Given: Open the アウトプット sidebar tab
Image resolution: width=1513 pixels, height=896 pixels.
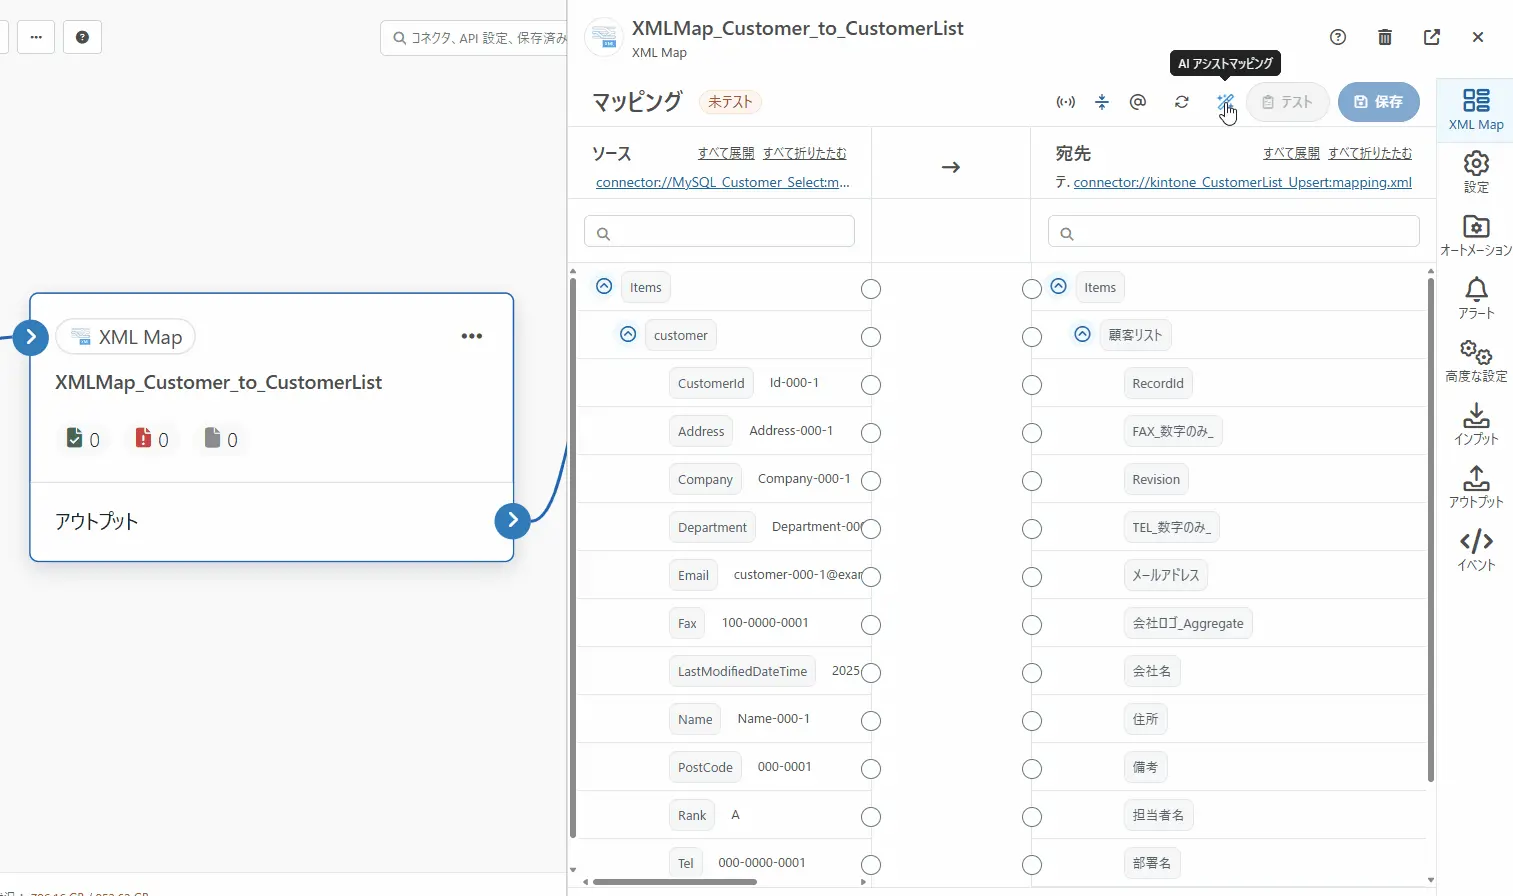Looking at the screenshot, I should pos(1476,487).
